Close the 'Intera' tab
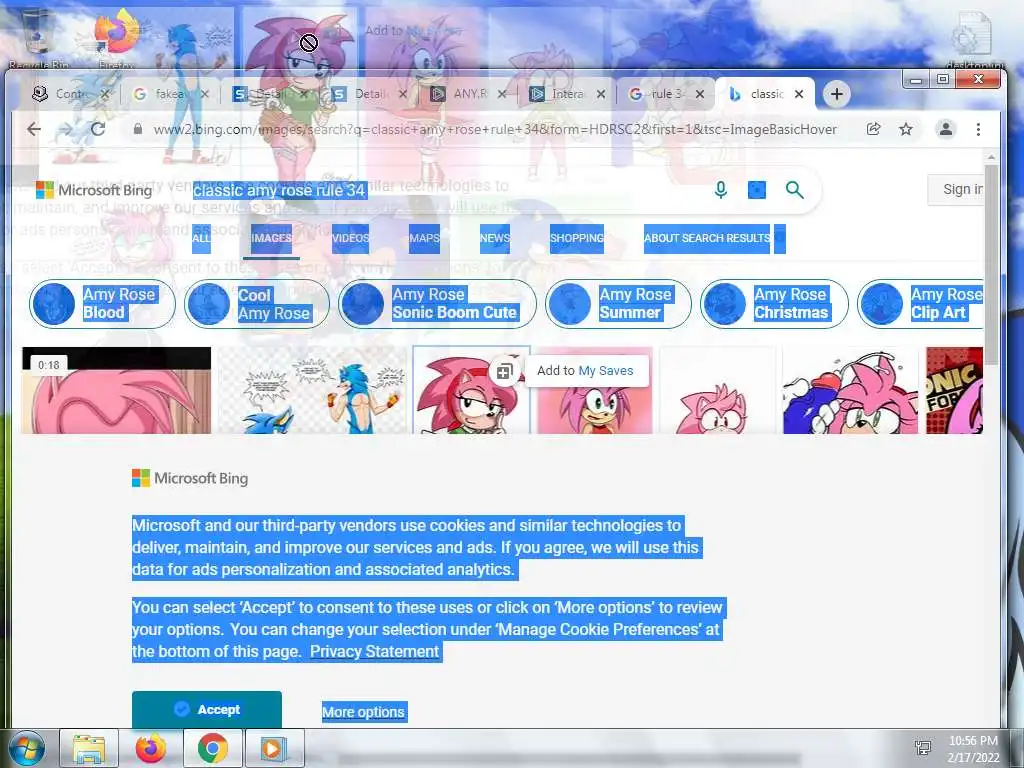 601,94
